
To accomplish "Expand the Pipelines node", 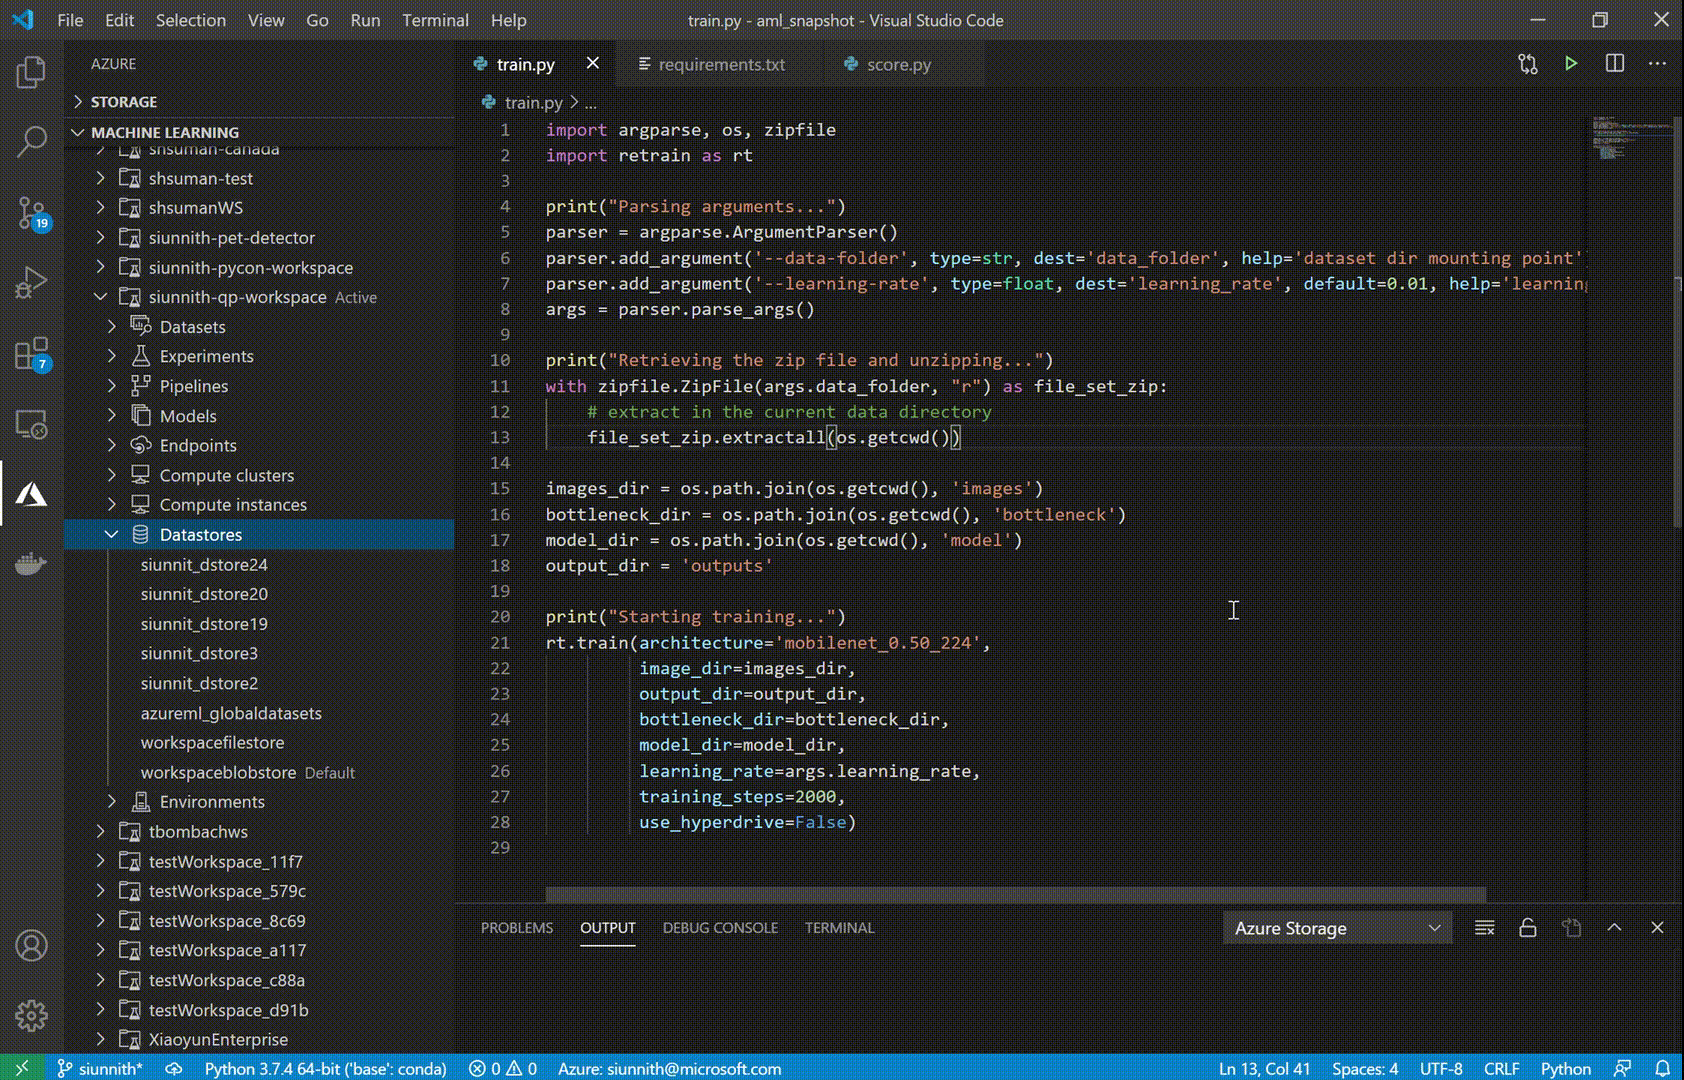I will [x=112, y=386].
